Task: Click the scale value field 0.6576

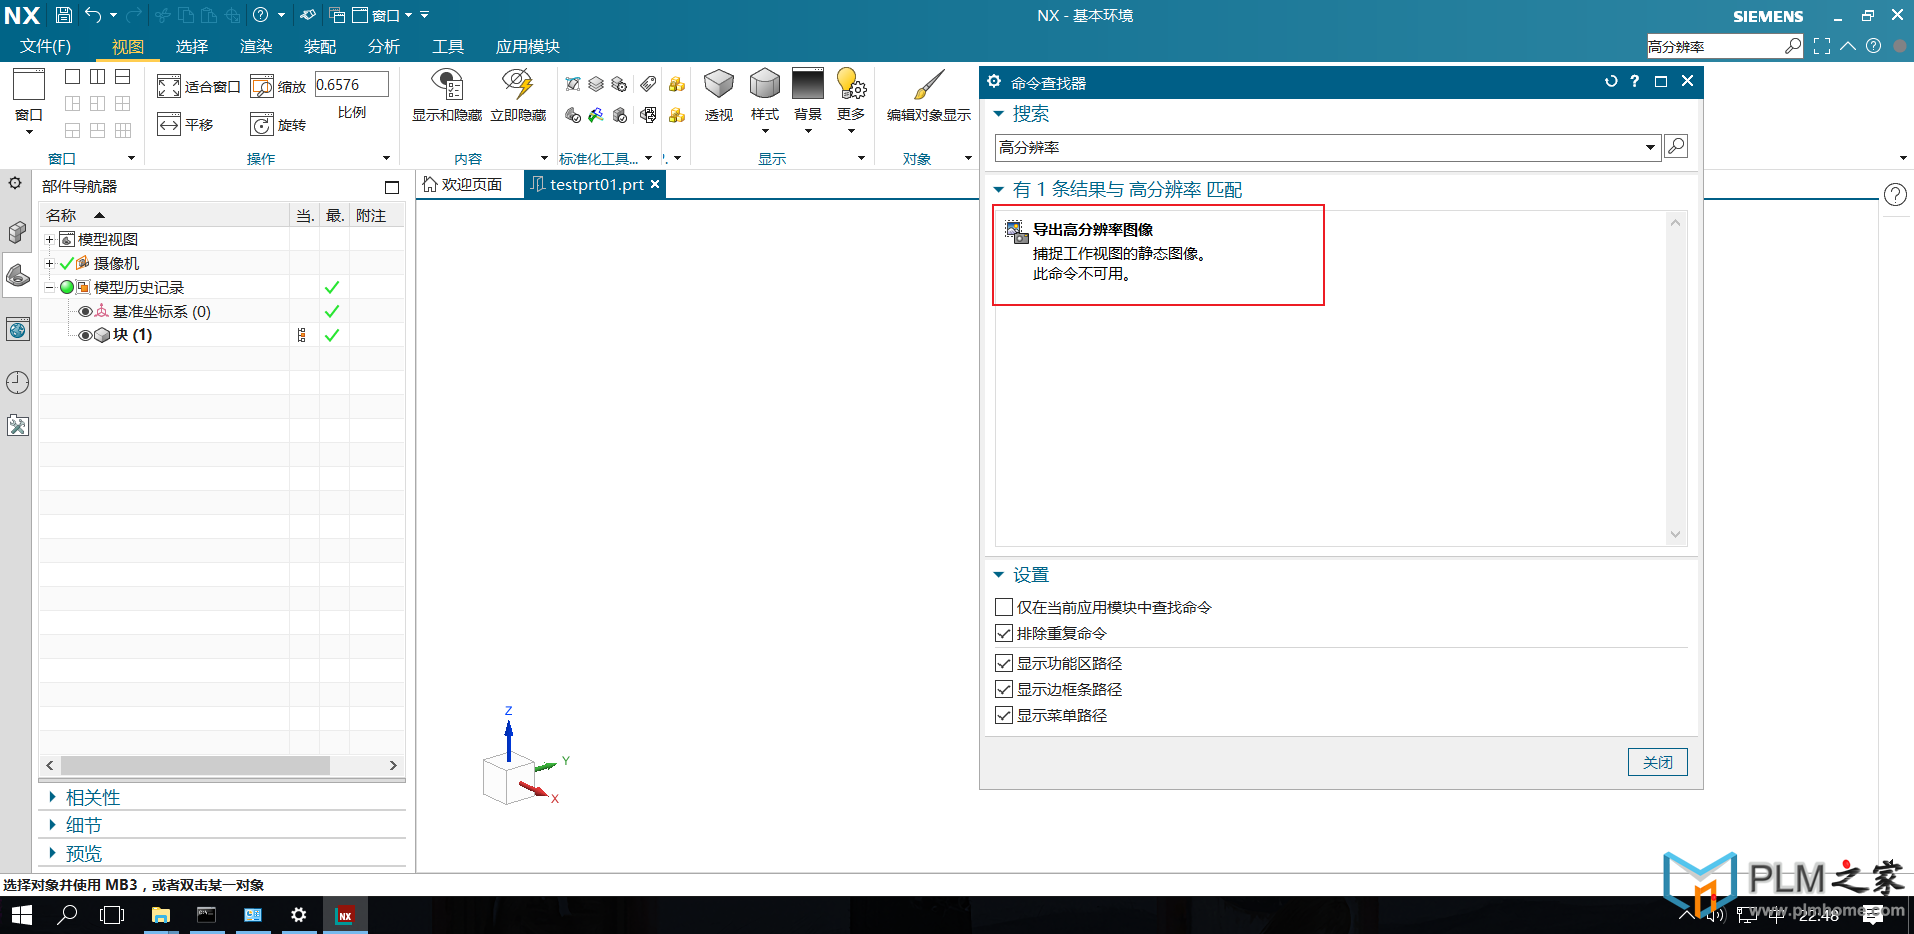Action: coord(352,85)
